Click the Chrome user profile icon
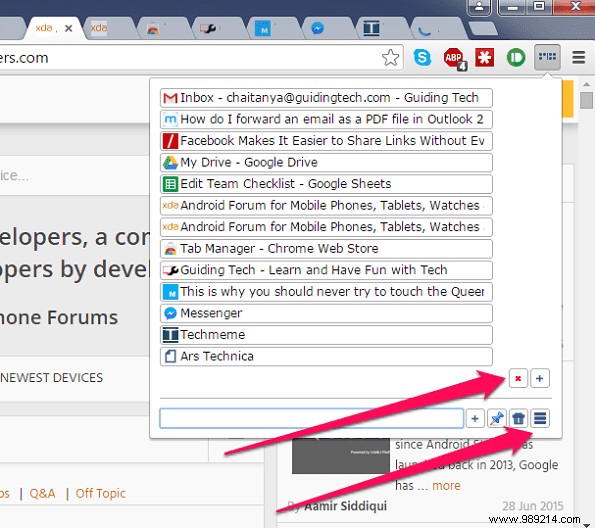Screen dimensions: 595x528 tap(479, 6)
